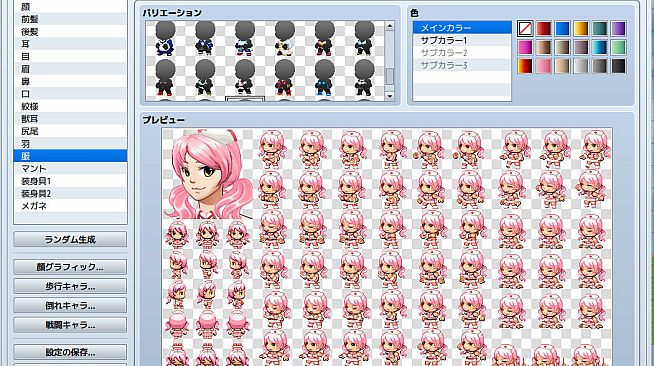Pick the red color swatch
654x366 pixels.
click(543, 28)
